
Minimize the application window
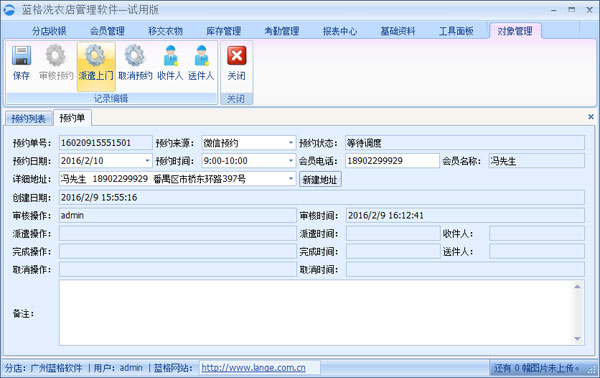[553, 10]
